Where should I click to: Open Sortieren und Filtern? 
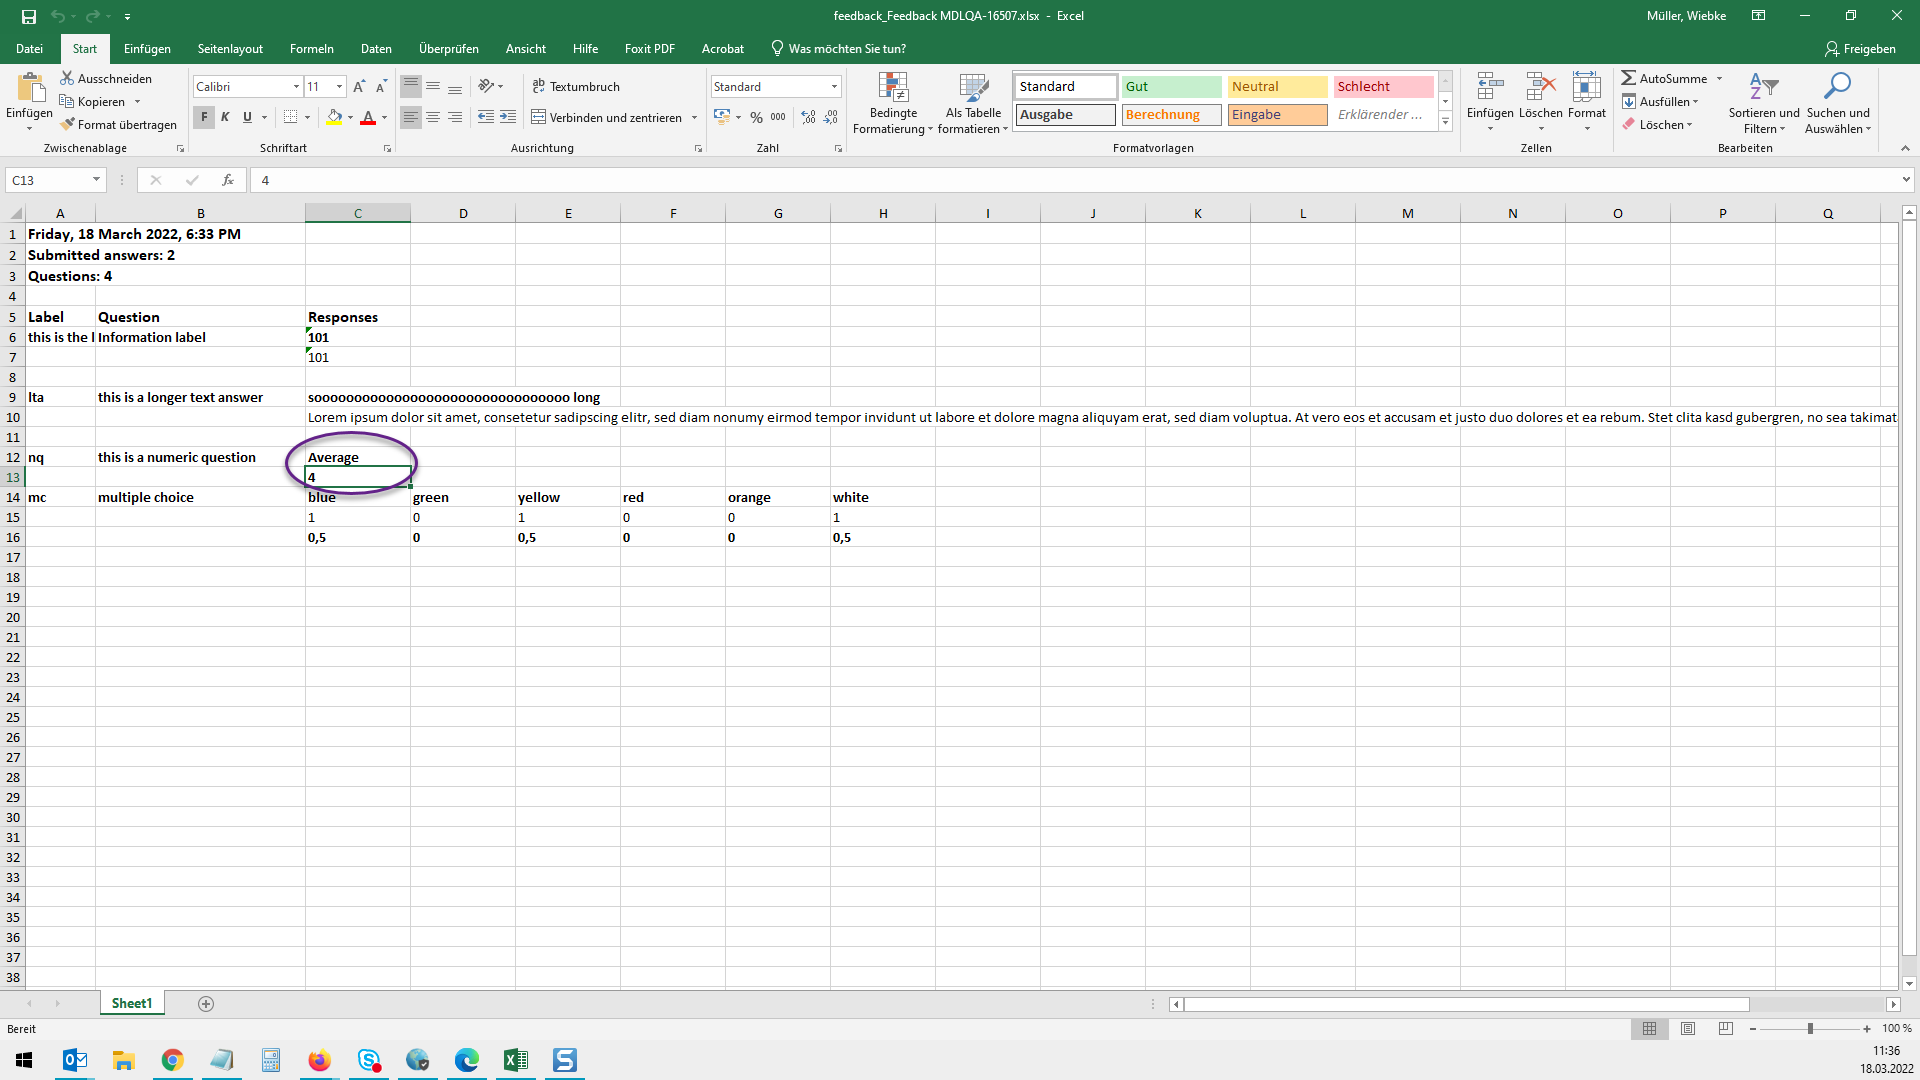pyautogui.click(x=1764, y=103)
